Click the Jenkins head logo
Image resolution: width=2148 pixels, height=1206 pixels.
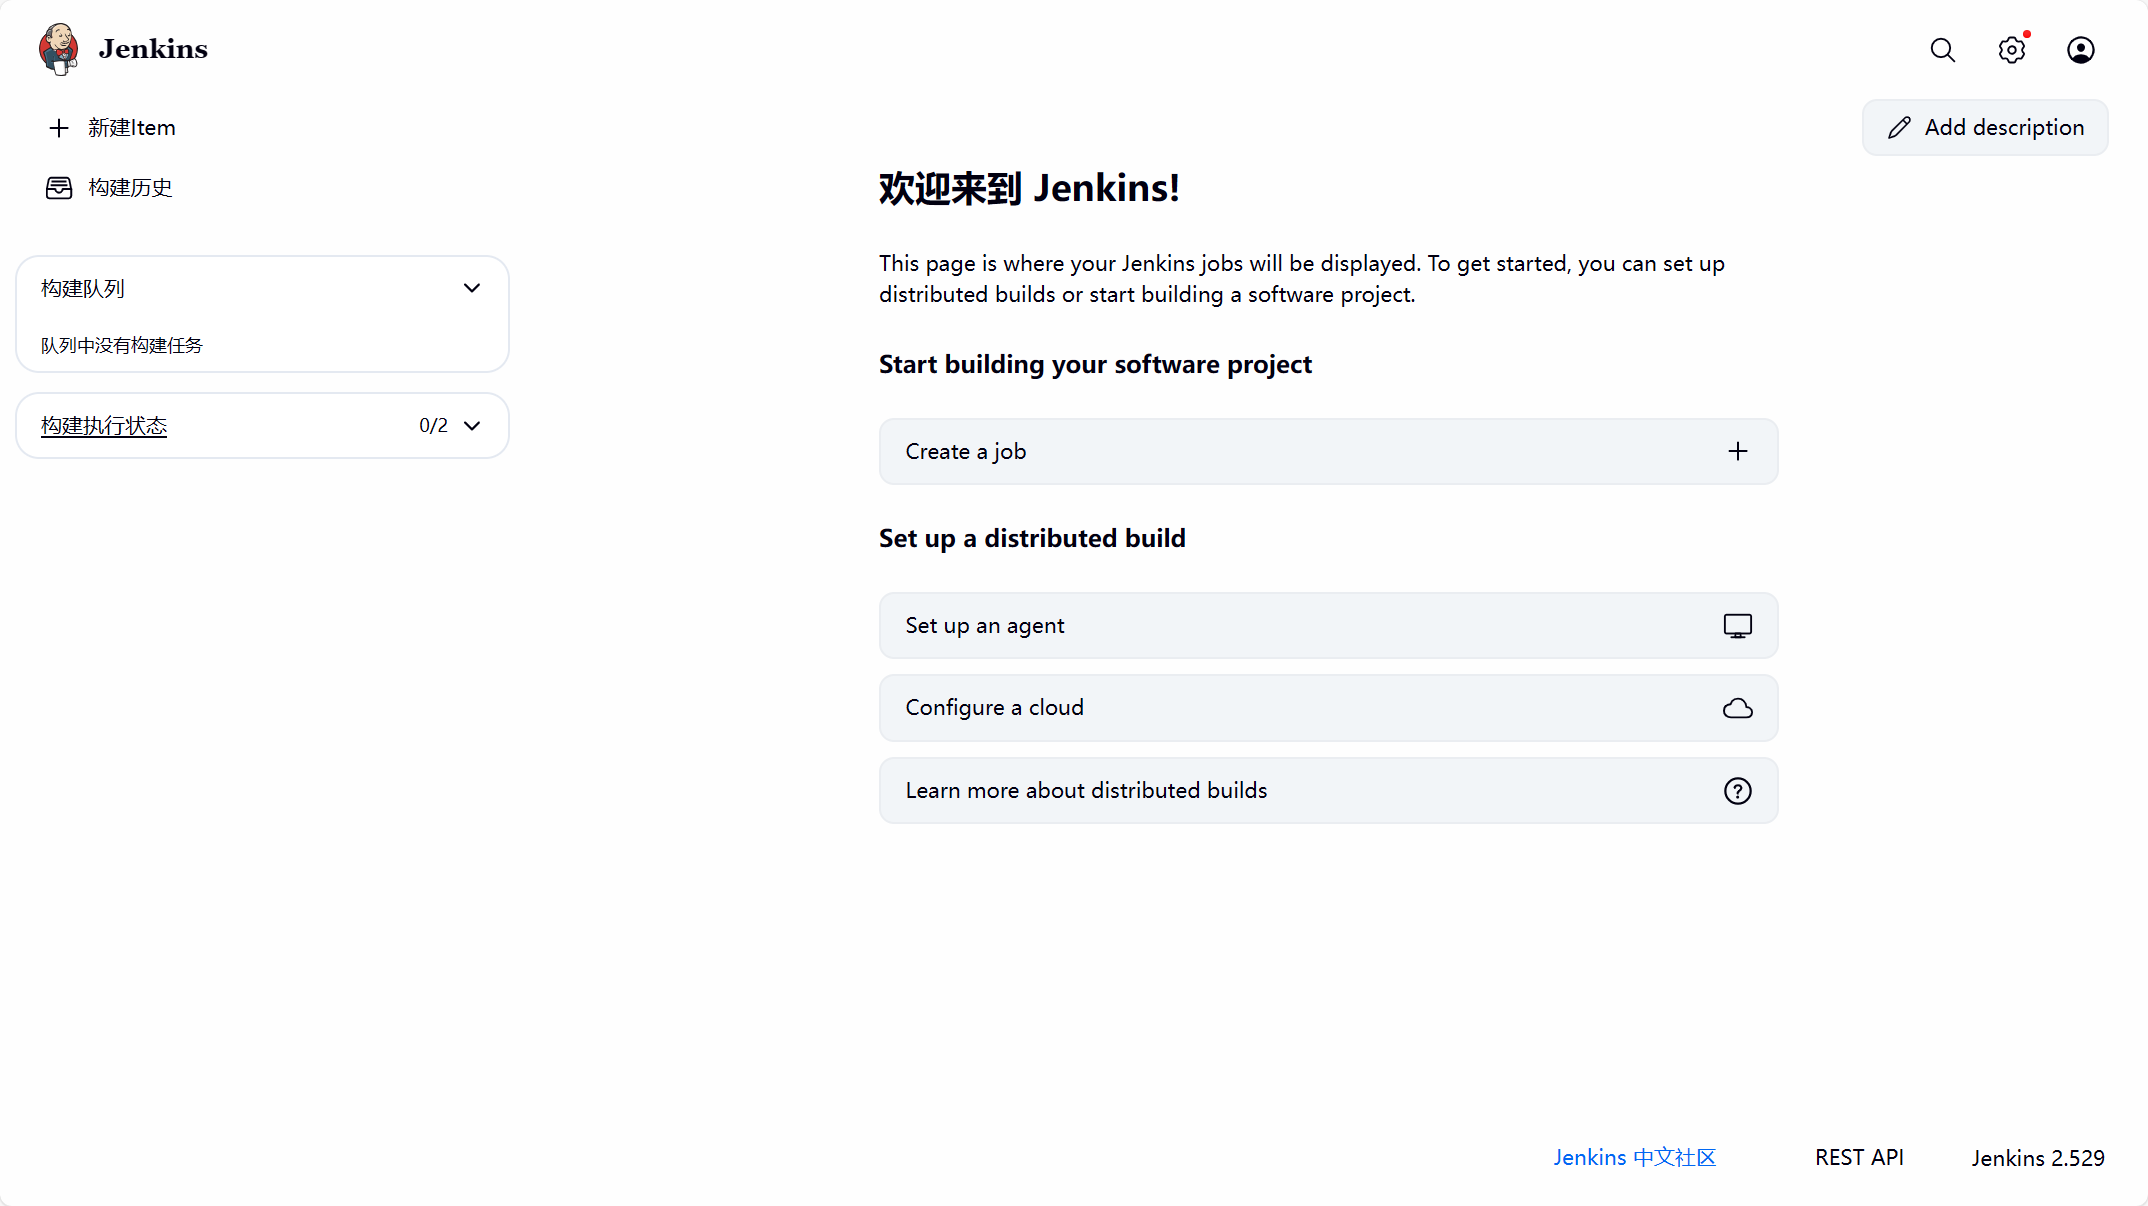pyautogui.click(x=58, y=48)
